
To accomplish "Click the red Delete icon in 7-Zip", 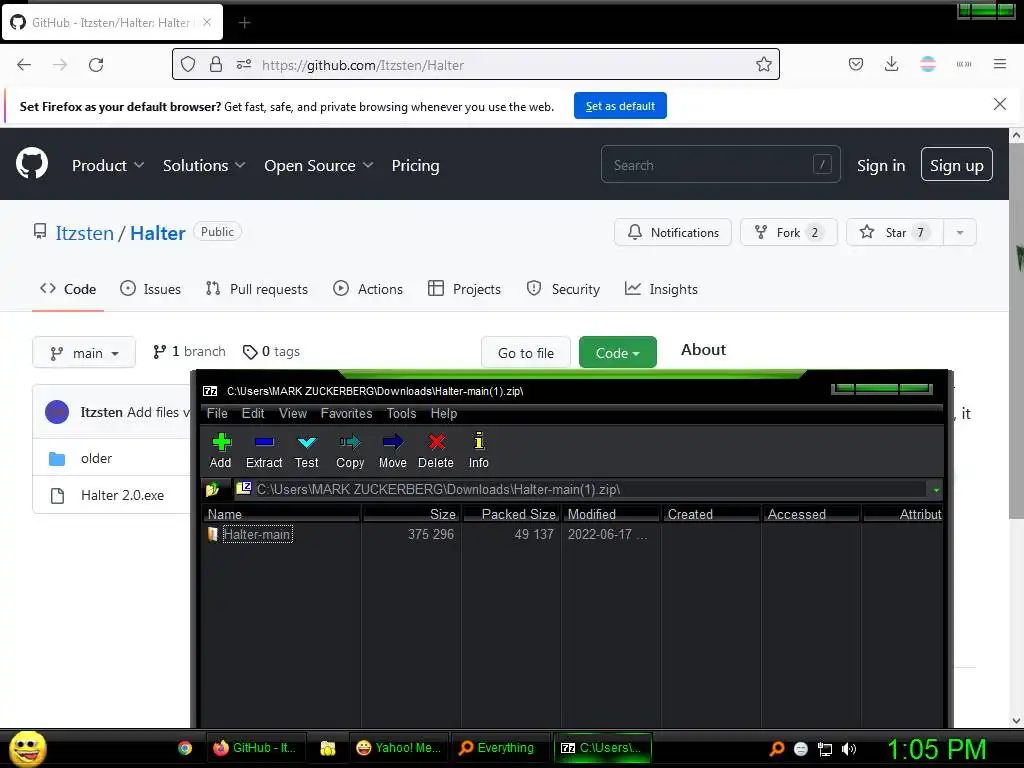I will (x=436, y=450).
